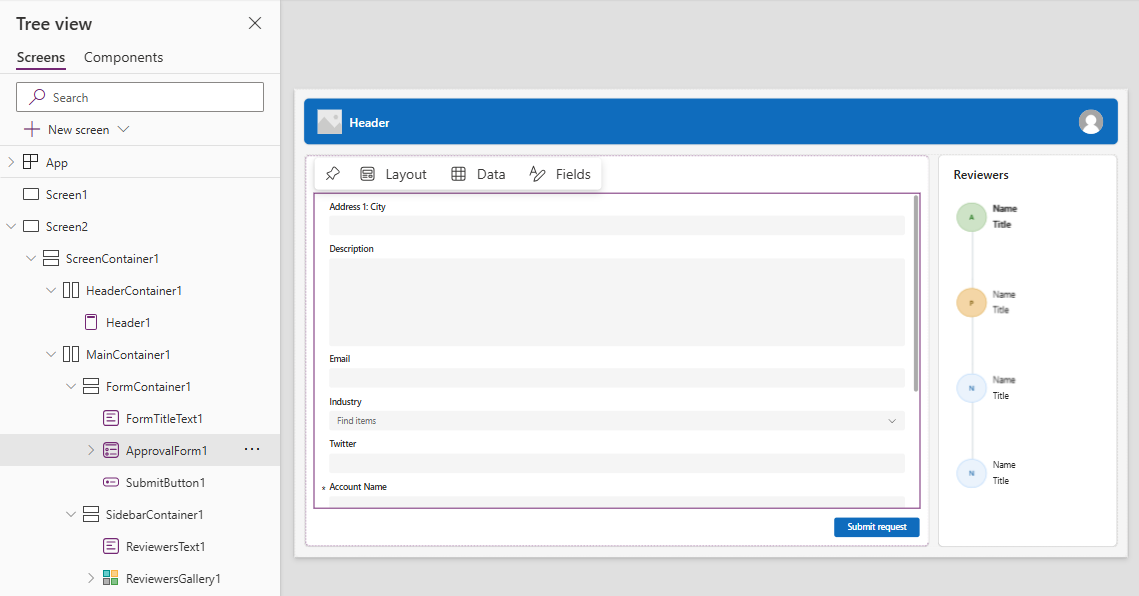Click the MainContainer1 container icon

click(x=71, y=354)
